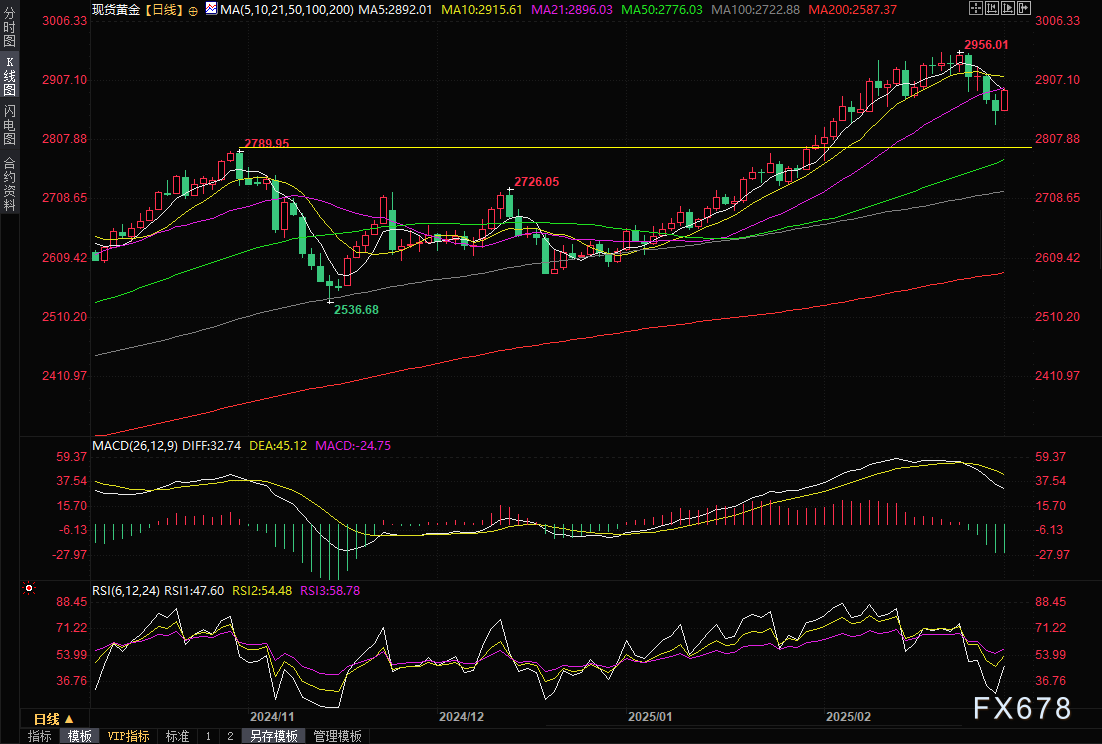Click the 2536.68 low price label

click(x=355, y=310)
